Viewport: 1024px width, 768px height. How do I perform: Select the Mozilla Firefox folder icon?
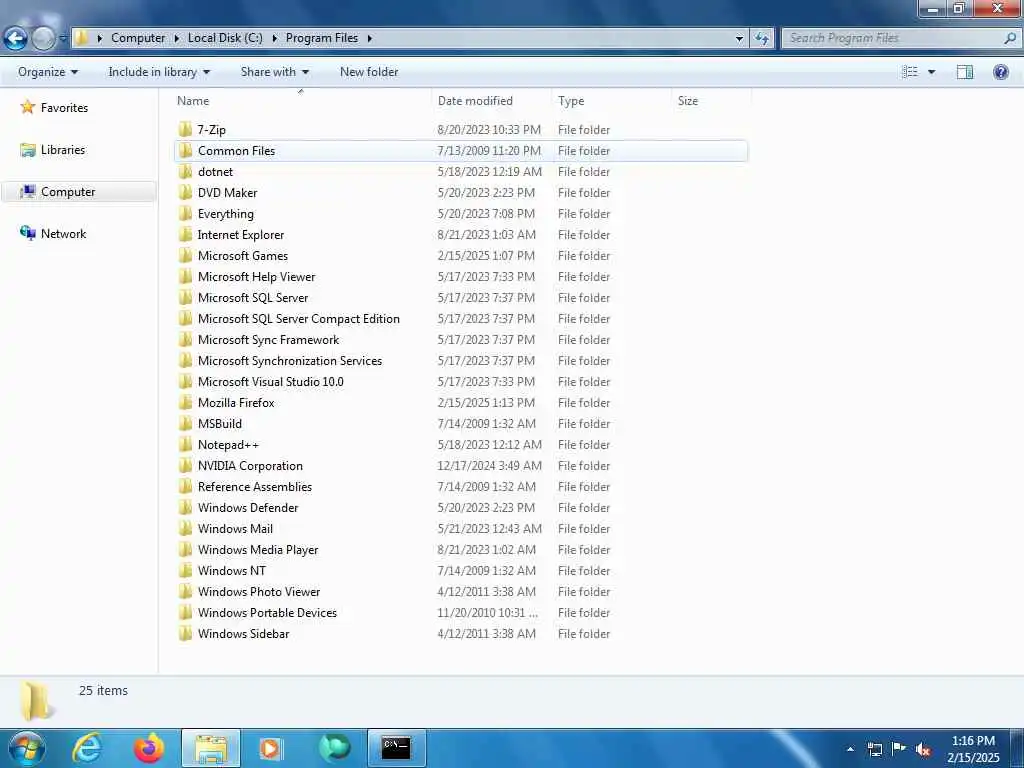[185, 402]
